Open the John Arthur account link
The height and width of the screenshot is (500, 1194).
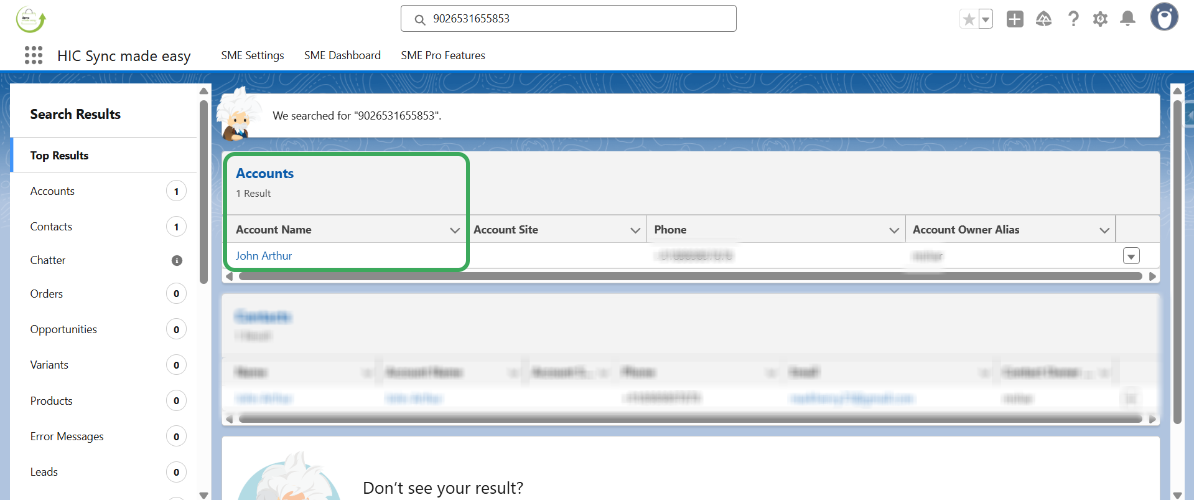pyautogui.click(x=263, y=256)
